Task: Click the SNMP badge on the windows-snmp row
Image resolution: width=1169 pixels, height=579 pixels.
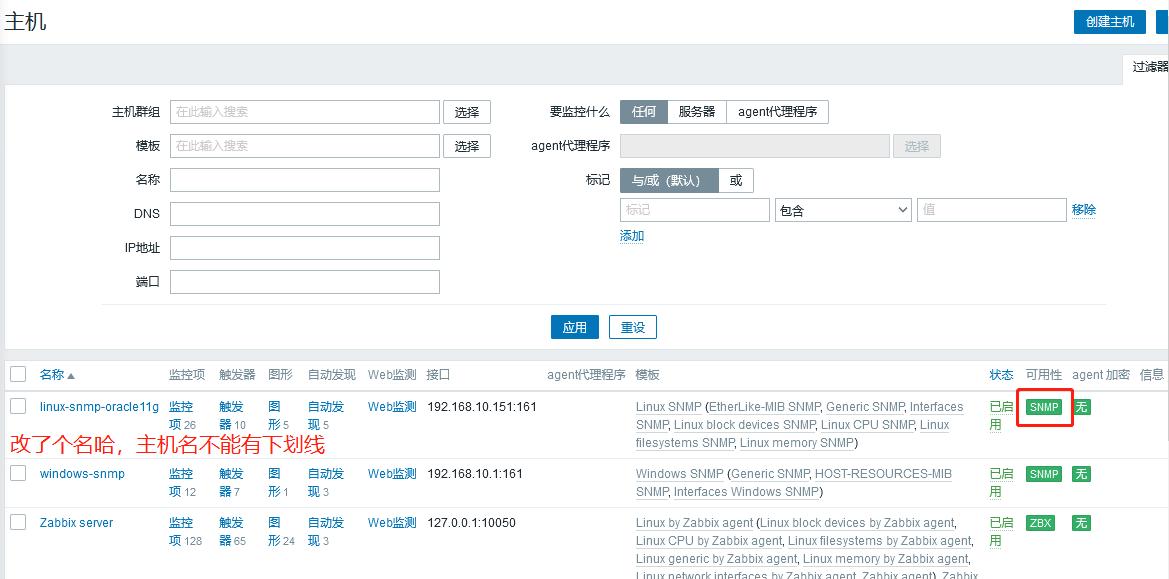Action: coord(1043,474)
